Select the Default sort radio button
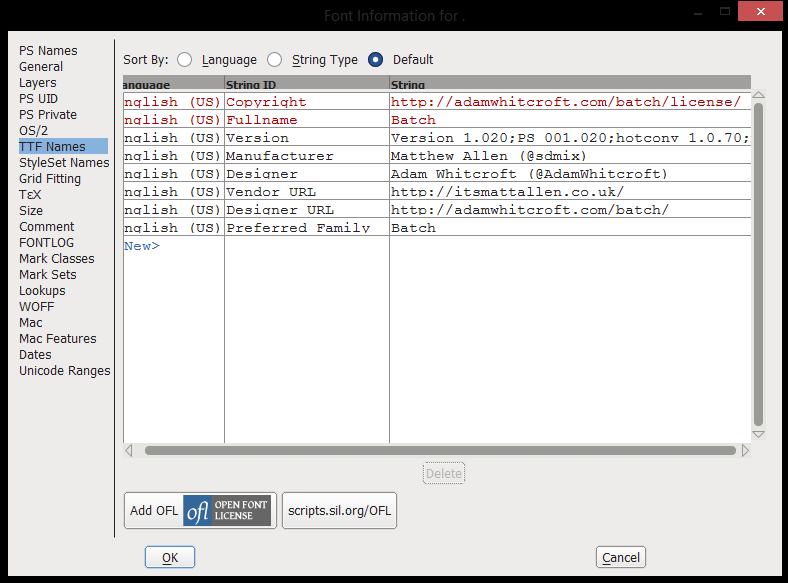788x583 pixels. (x=375, y=60)
